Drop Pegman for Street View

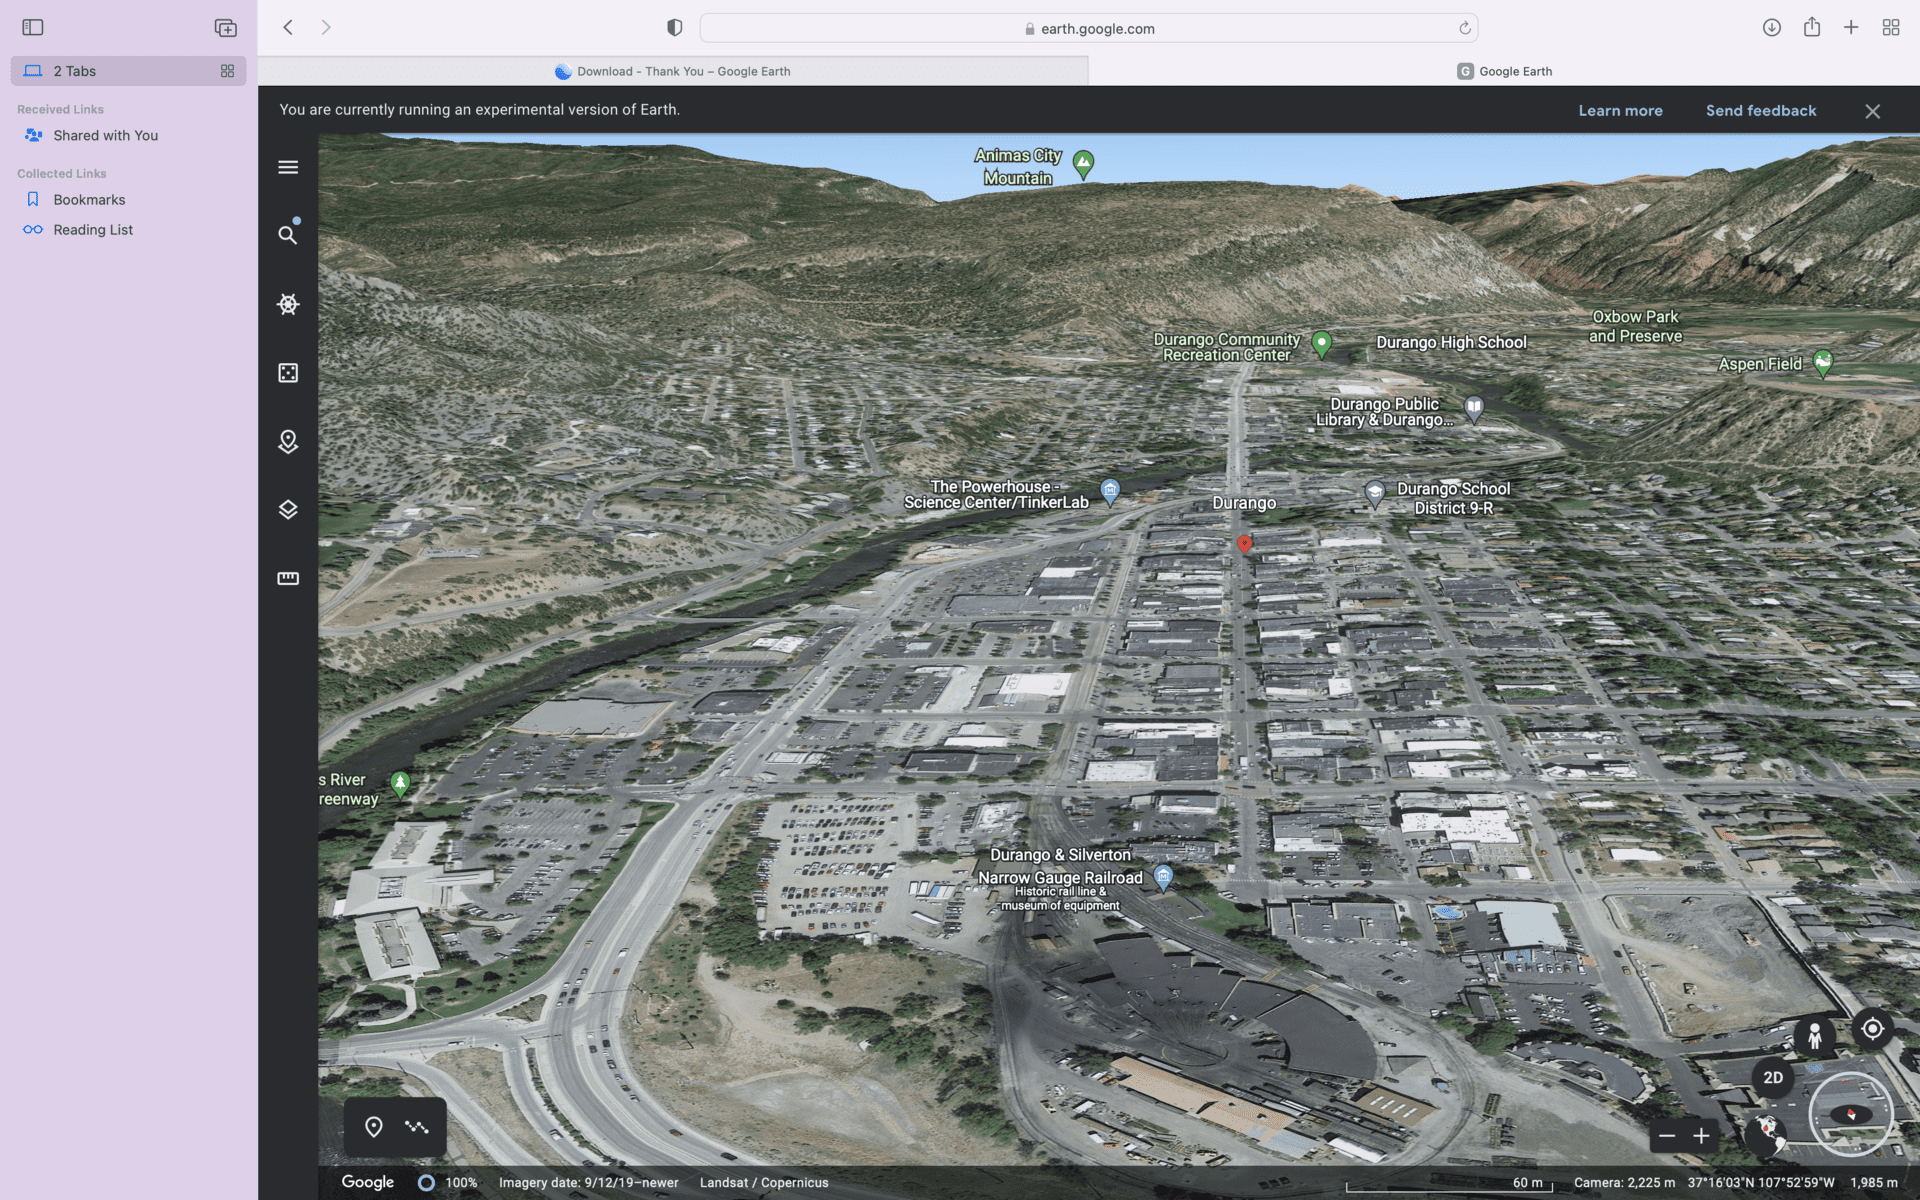point(1814,1035)
